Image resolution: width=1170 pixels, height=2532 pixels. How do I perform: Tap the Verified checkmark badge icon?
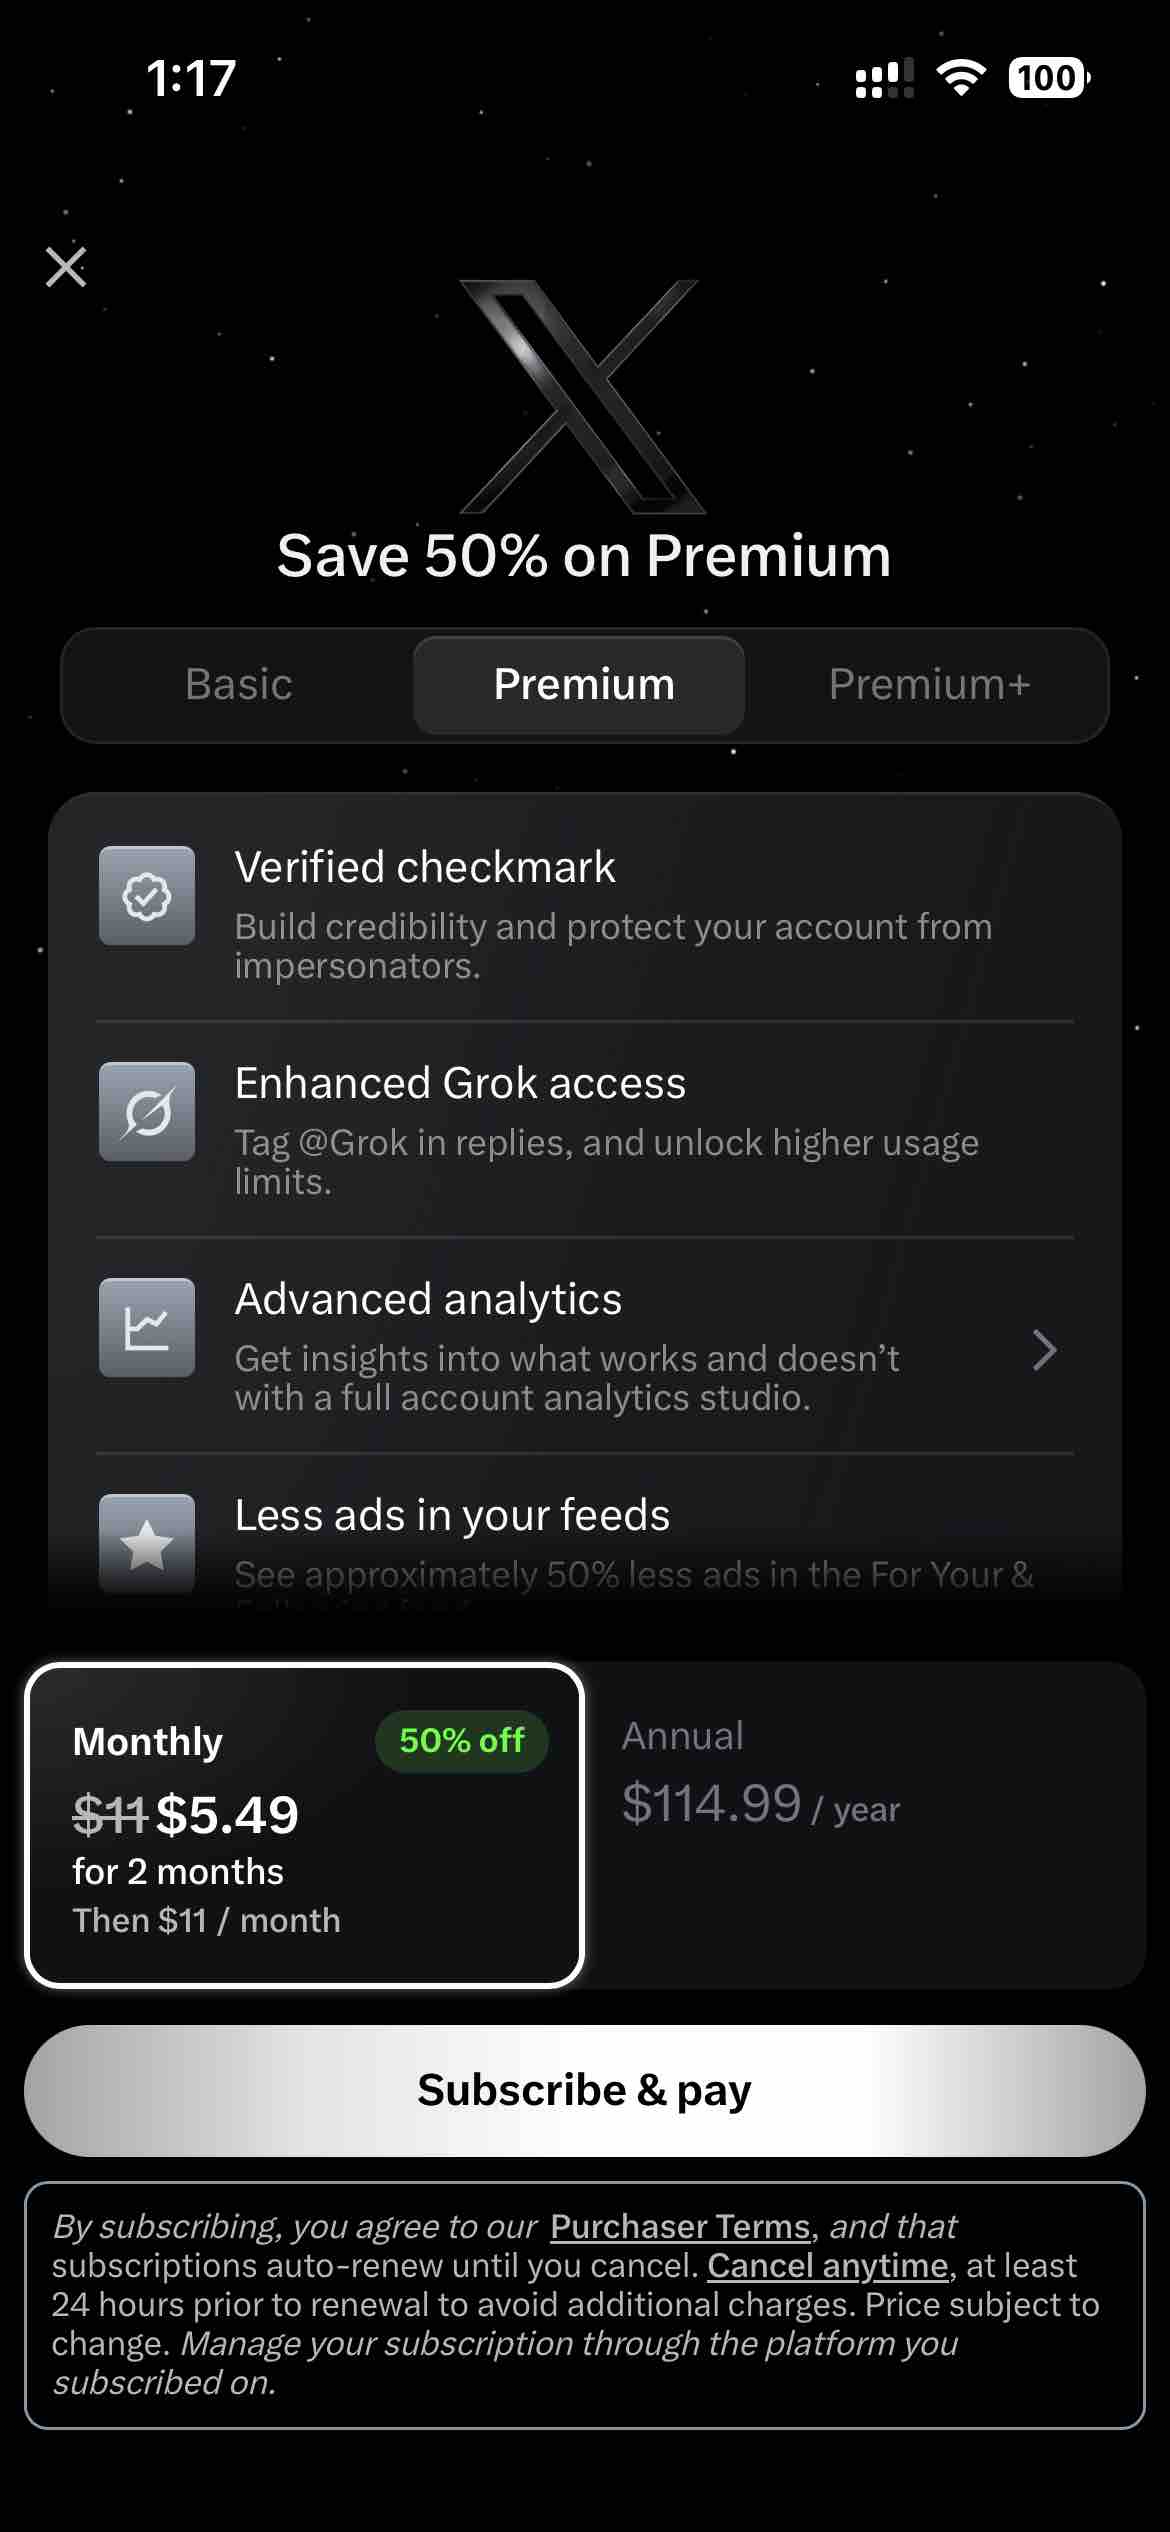pos(147,896)
